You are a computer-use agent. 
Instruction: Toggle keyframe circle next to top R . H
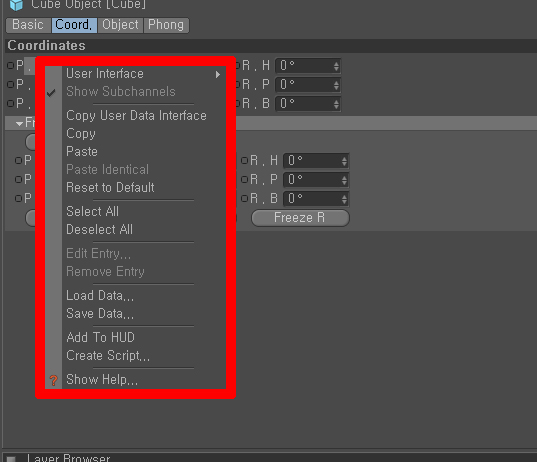(x=238, y=65)
